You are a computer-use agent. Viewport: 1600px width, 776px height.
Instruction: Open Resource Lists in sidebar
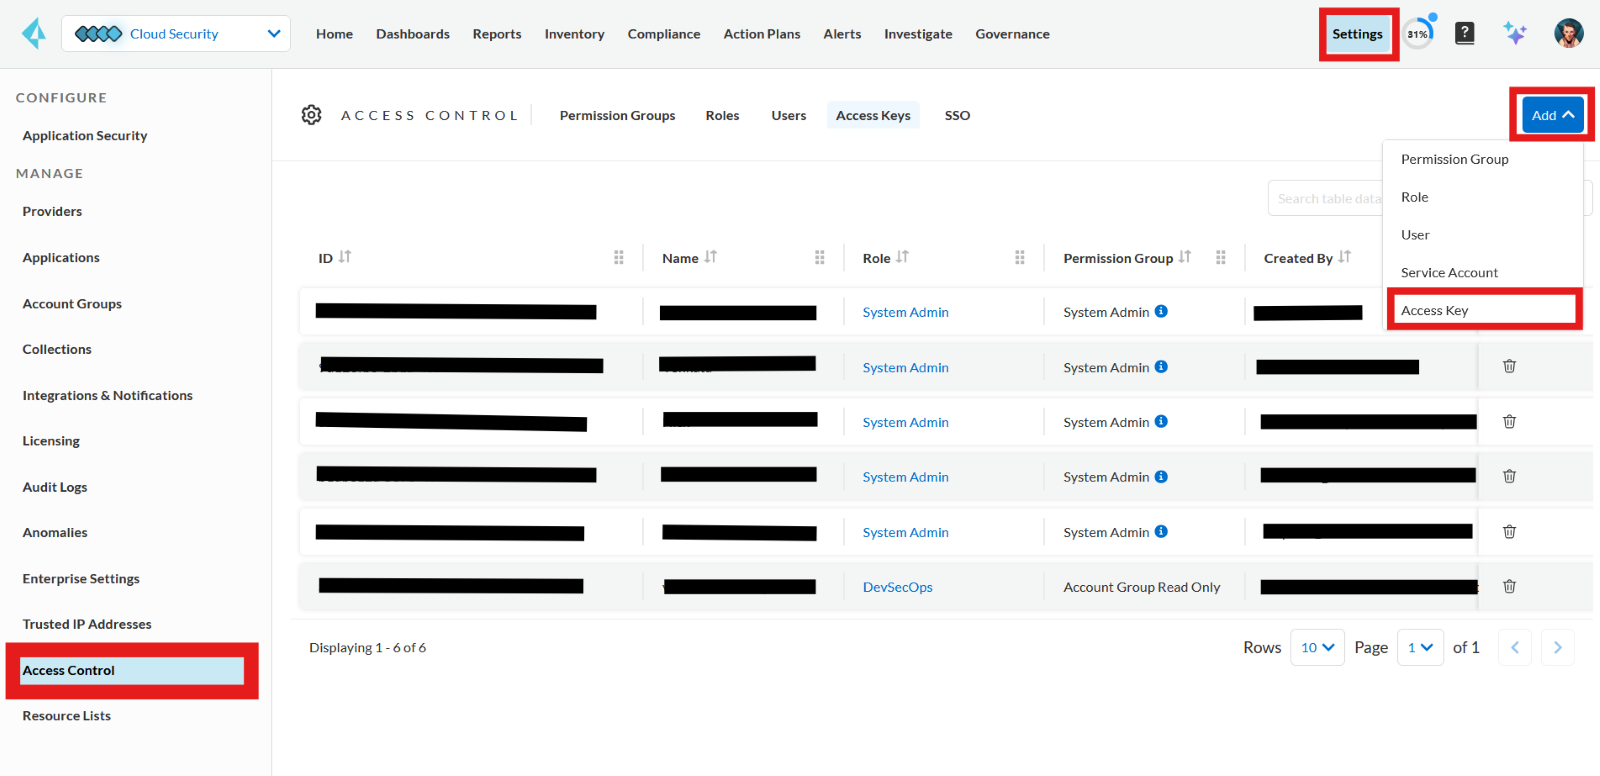coord(66,715)
